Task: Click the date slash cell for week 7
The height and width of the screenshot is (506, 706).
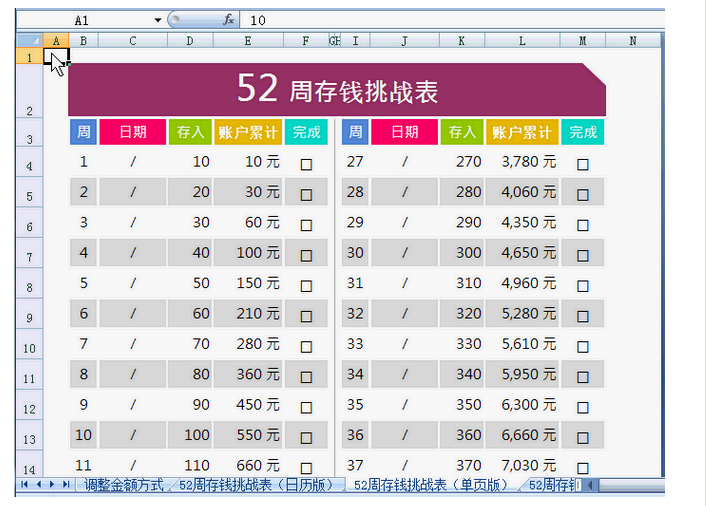Action: [x=133, y=344]
